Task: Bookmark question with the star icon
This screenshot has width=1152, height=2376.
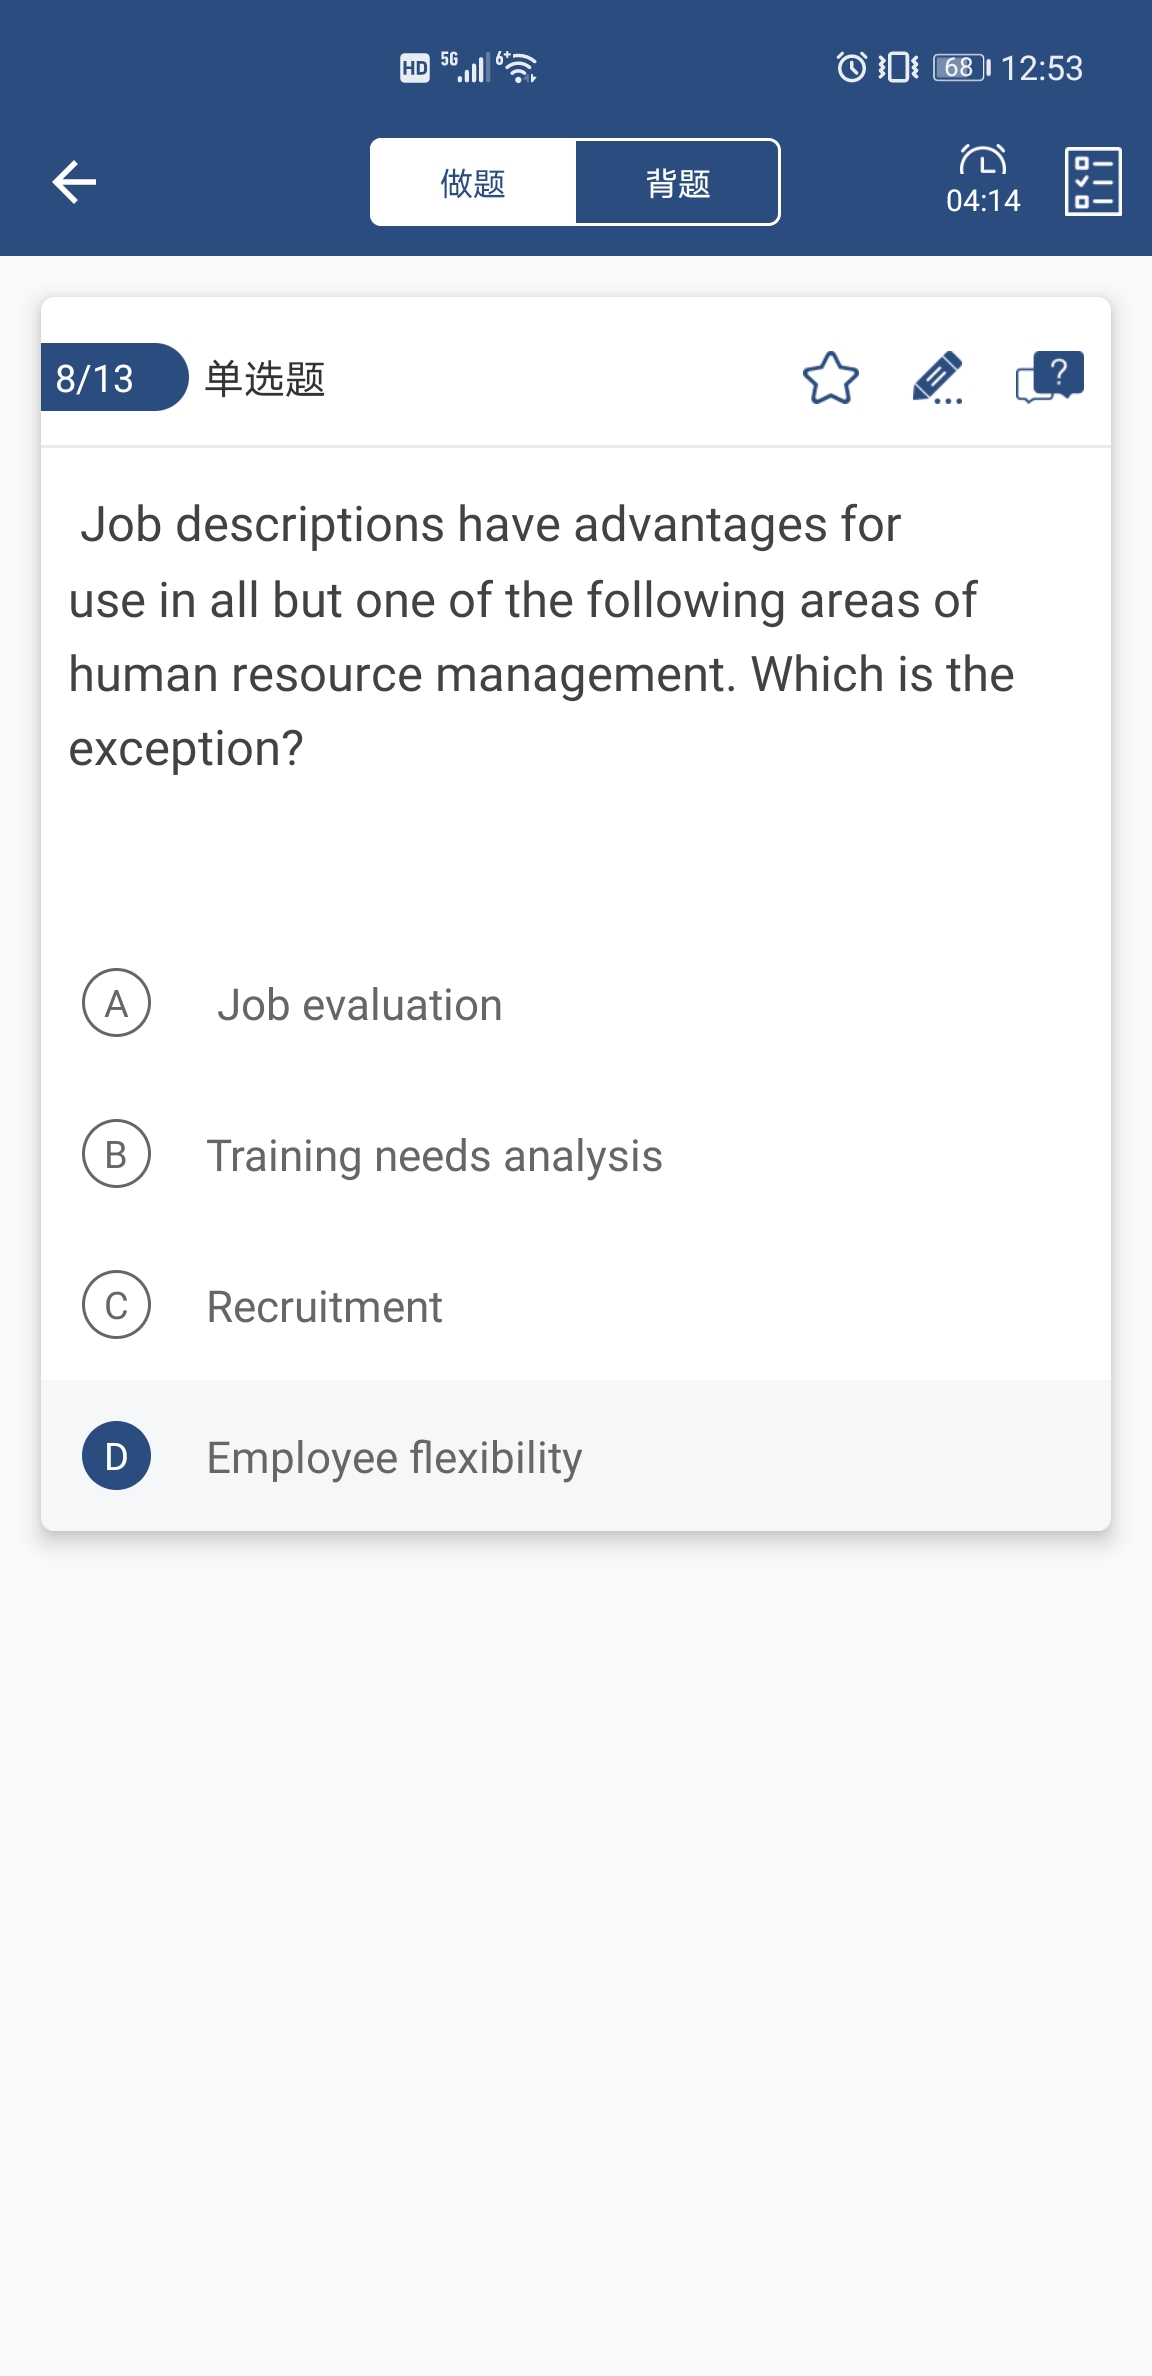Action: pos(830,378)
